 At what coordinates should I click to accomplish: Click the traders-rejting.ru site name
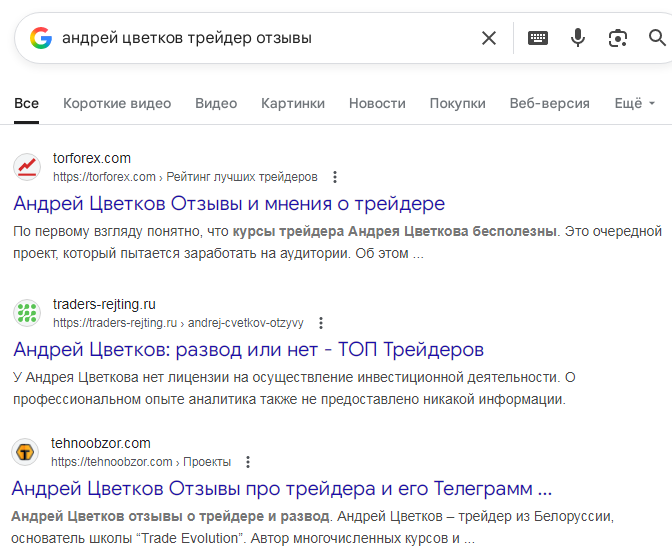(x=104, y=304)
